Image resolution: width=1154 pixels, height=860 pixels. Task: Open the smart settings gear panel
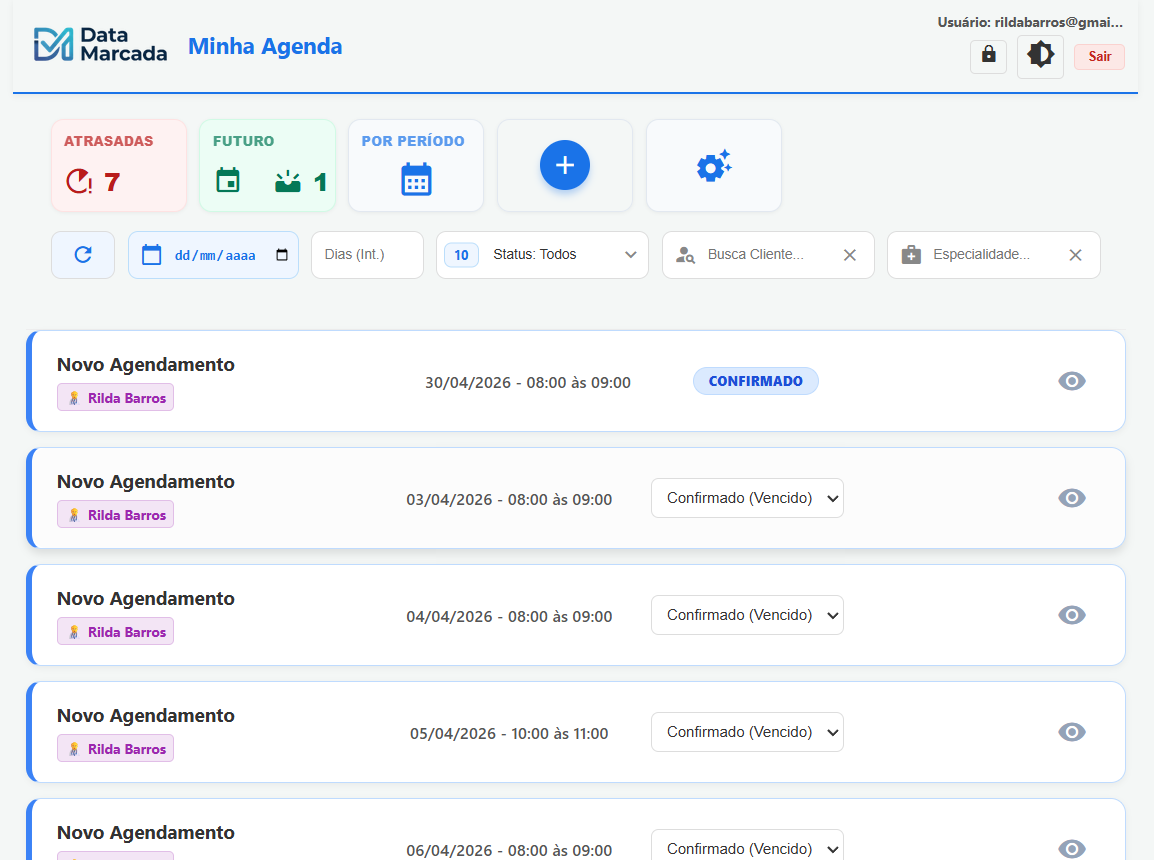point(713,165)
